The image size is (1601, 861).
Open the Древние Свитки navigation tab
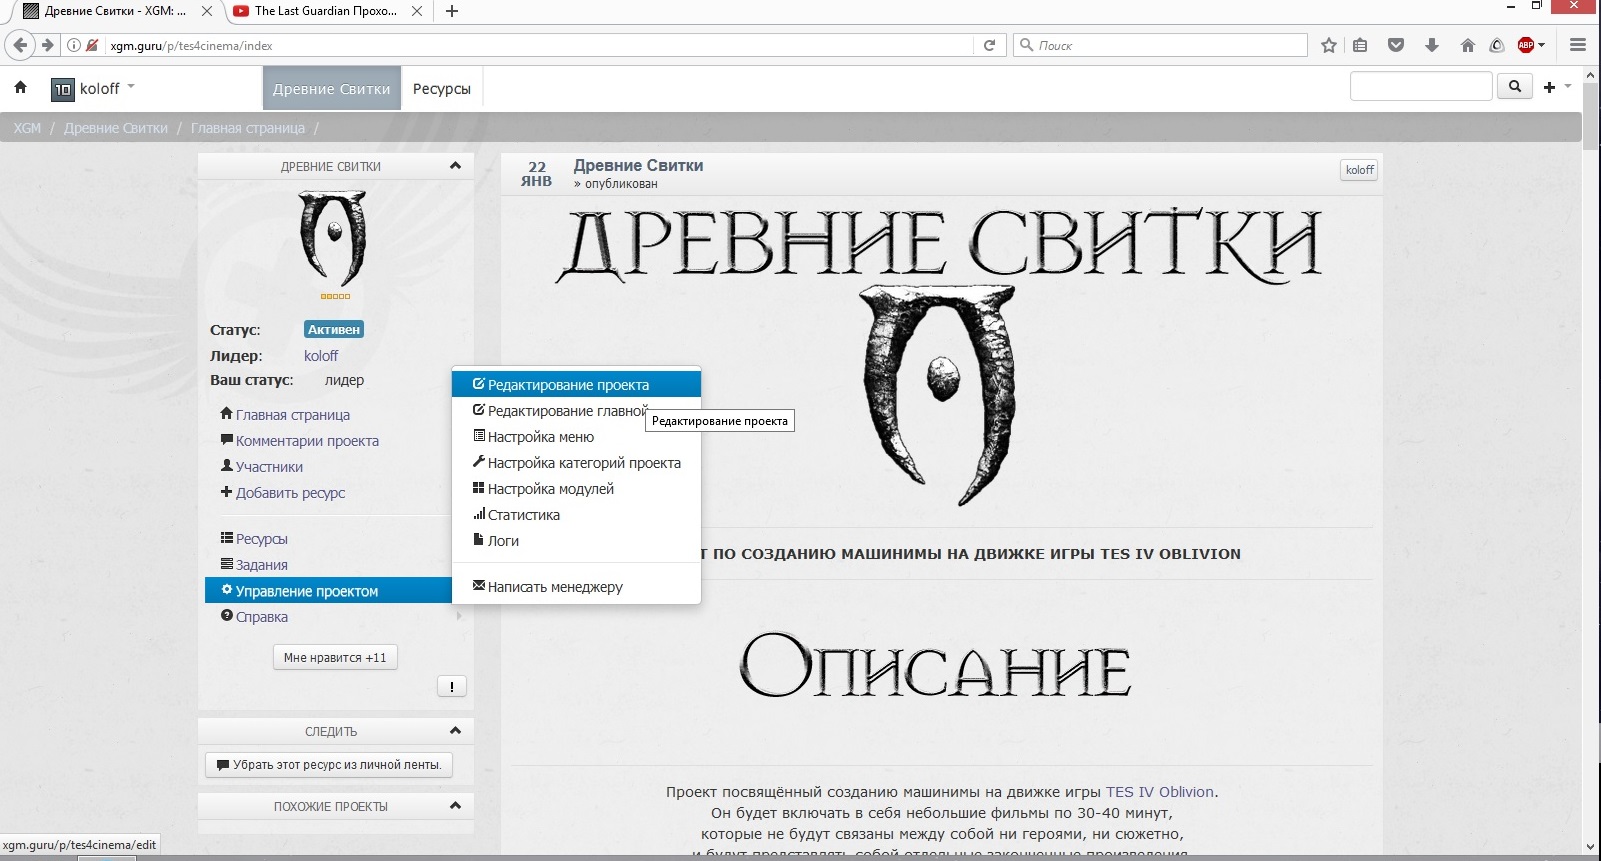click(332, 89)
